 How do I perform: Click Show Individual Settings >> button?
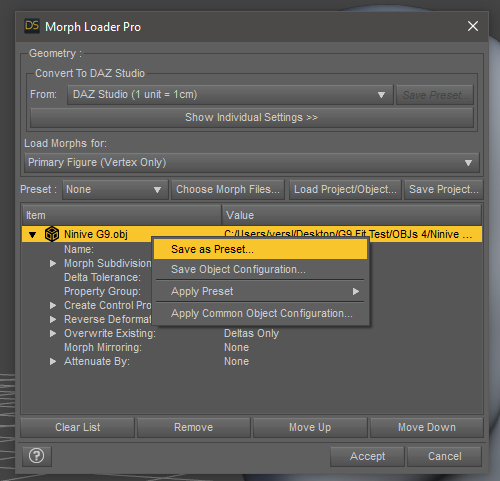tap(252, 117)
